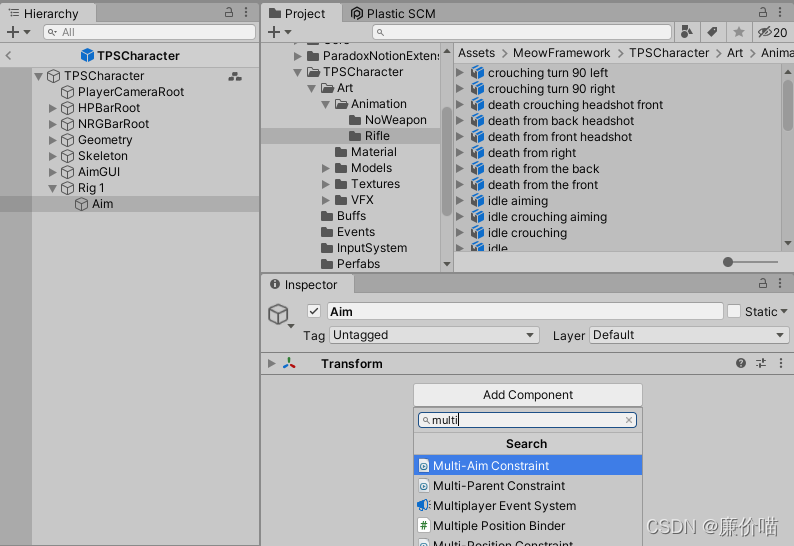Open the GameObject icon picker in Inspector
Image resolution: width=794 pixels, height=546 pixels.
click(281, 316)
